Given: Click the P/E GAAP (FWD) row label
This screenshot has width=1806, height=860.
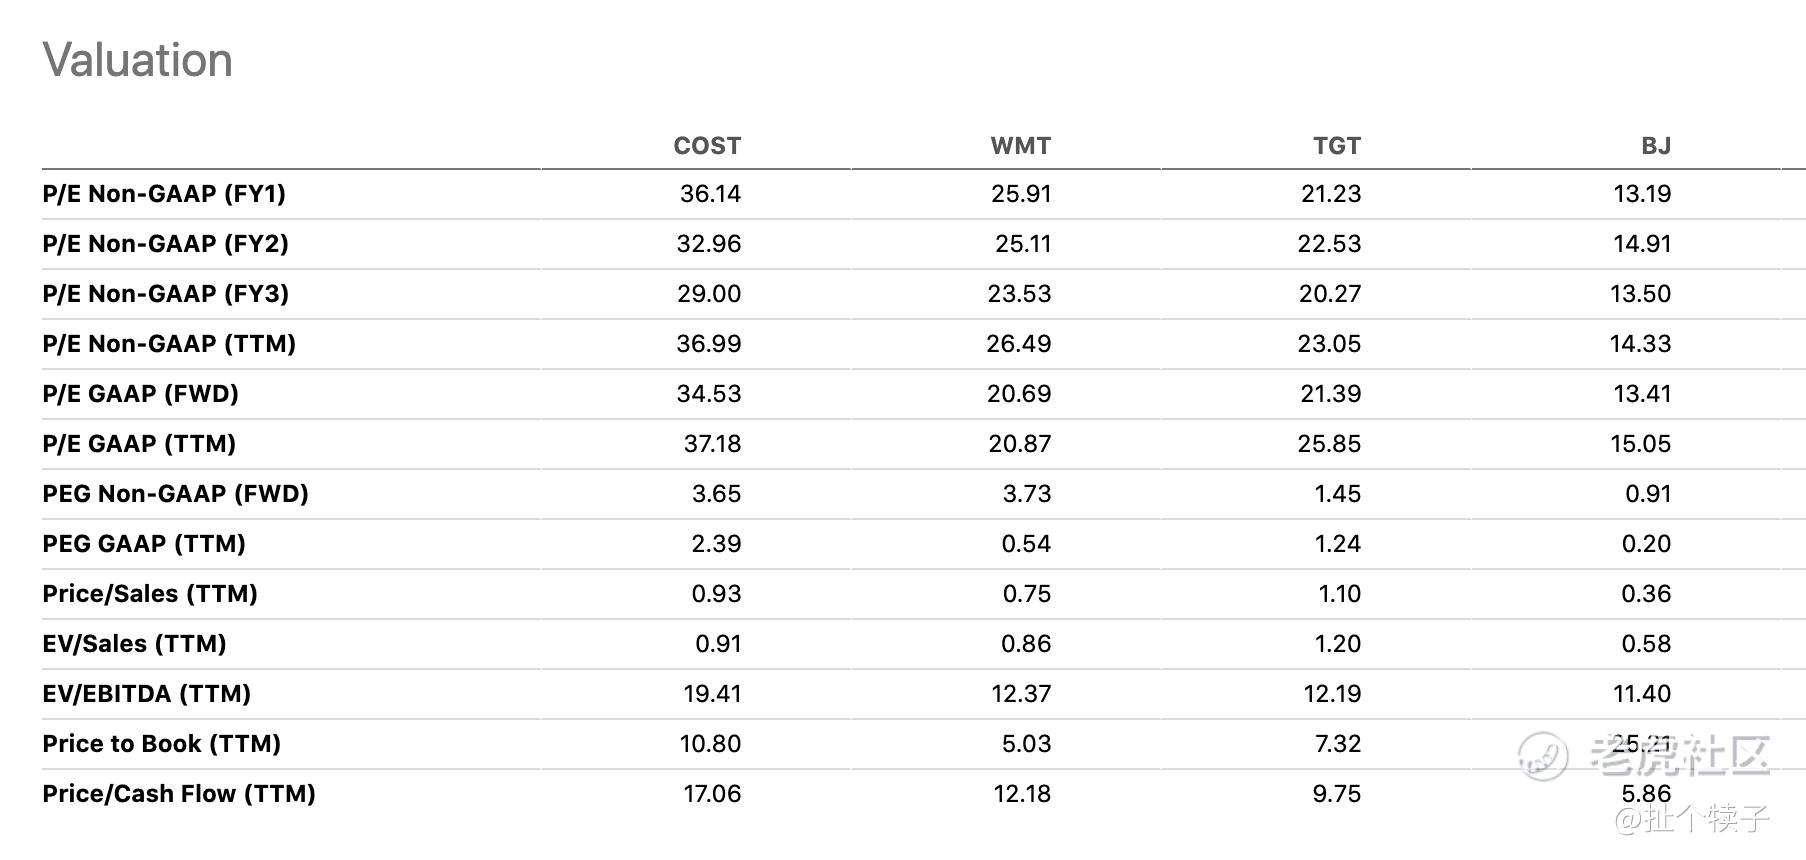Looking at the screenshot, I should tap(140, 394).
